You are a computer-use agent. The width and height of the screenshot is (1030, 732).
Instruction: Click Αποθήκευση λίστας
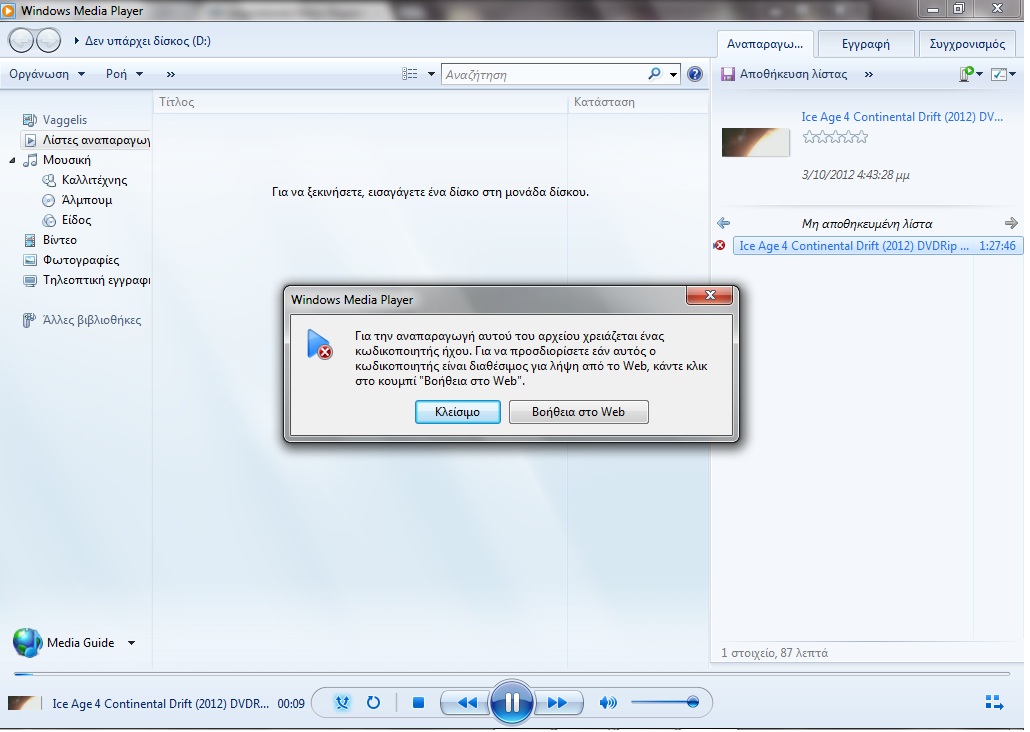click(x=794, y=74)
